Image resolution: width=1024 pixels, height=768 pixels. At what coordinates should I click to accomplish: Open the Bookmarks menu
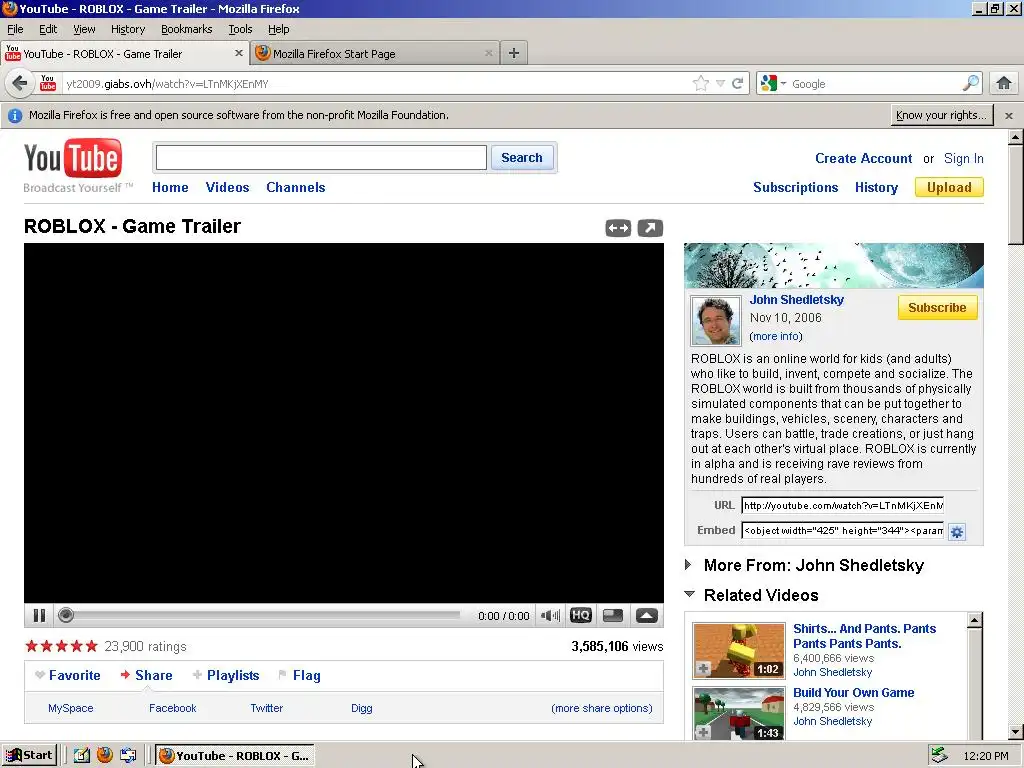coord(187,29)
